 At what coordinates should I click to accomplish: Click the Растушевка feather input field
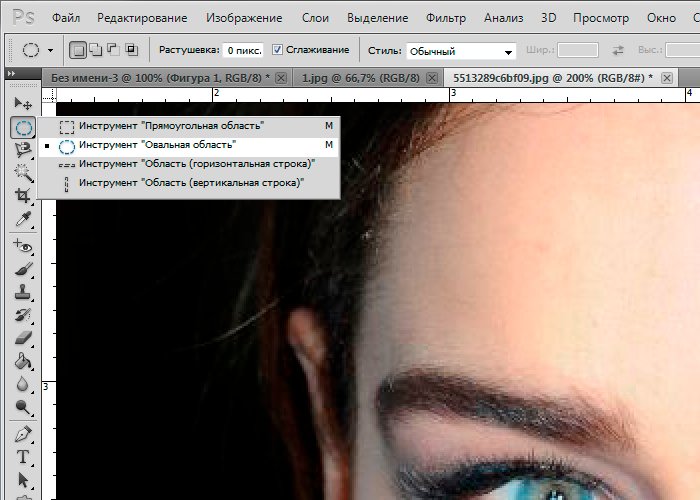point(243,50)
